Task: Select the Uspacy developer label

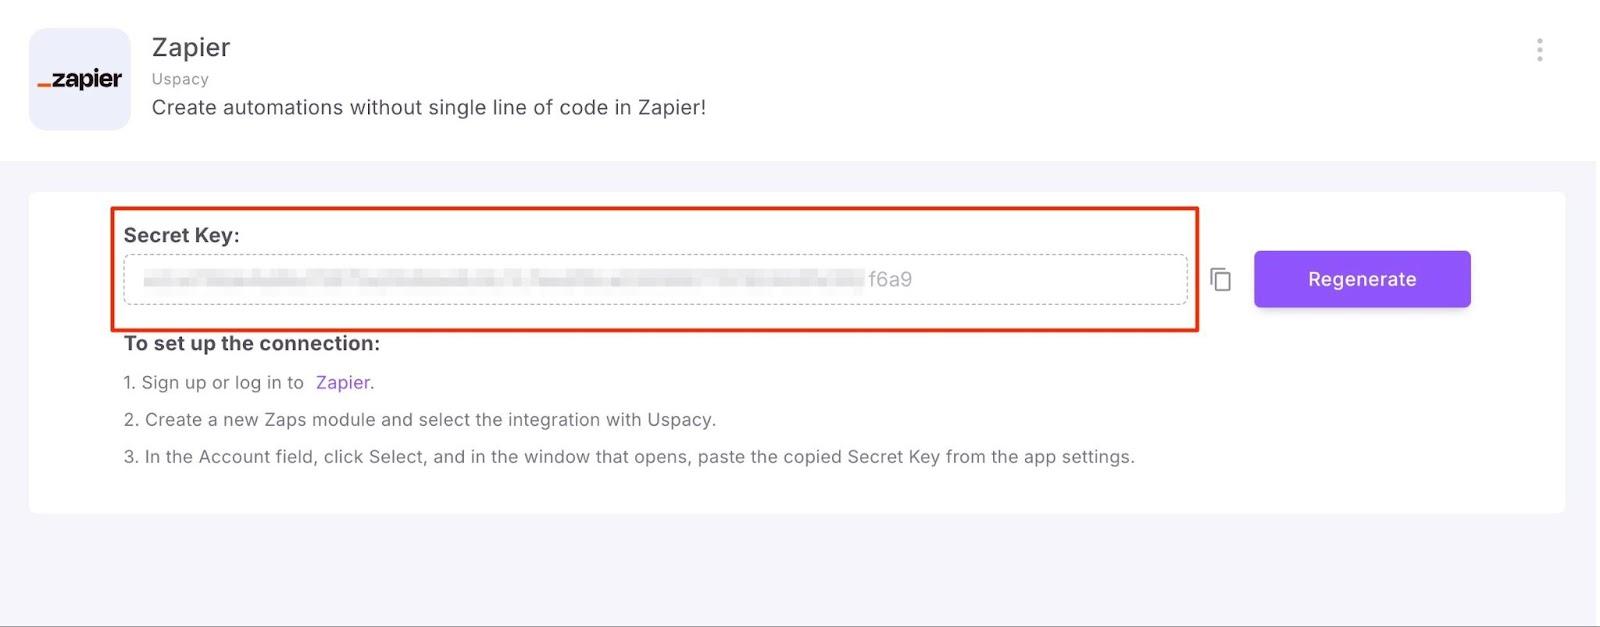Action: tap(180, 79)
